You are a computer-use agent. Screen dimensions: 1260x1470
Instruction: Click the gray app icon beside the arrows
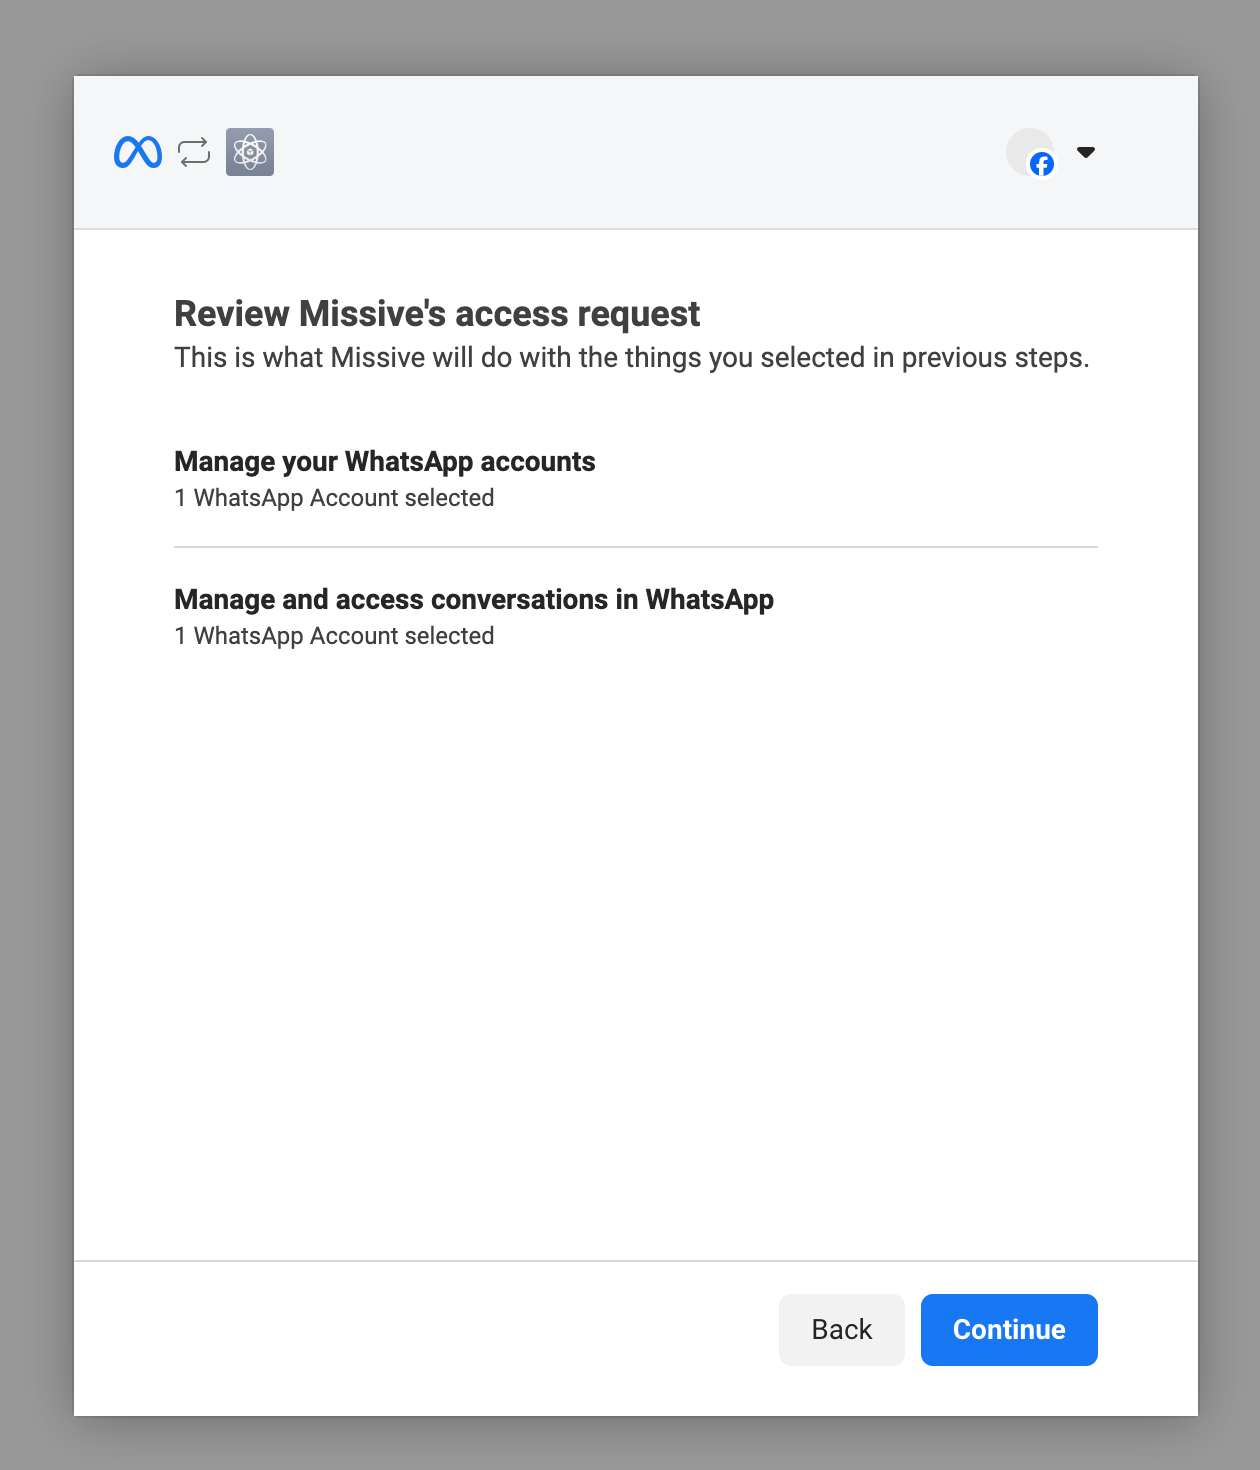[249, 152]
